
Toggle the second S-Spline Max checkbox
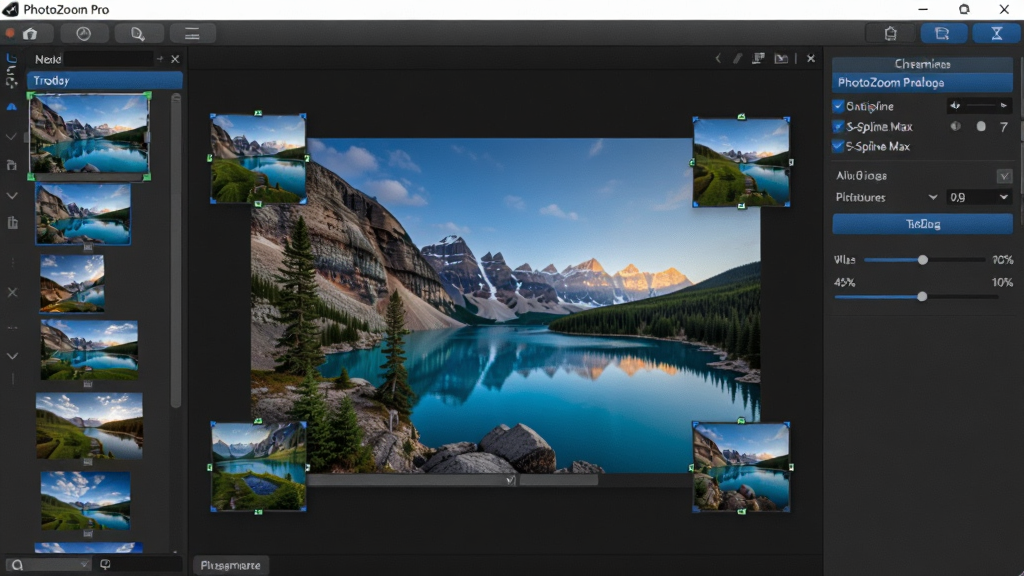pos(839,146)
